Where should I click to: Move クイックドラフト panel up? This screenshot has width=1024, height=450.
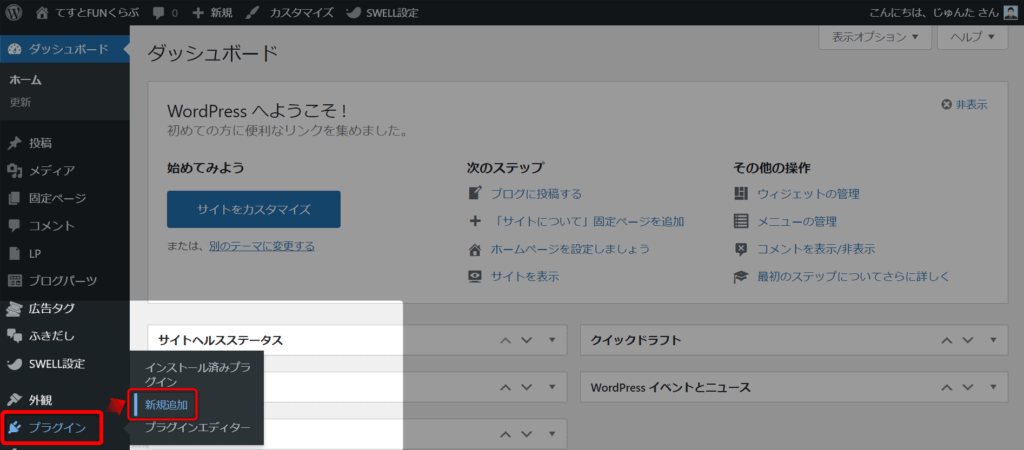pos(947,340)
